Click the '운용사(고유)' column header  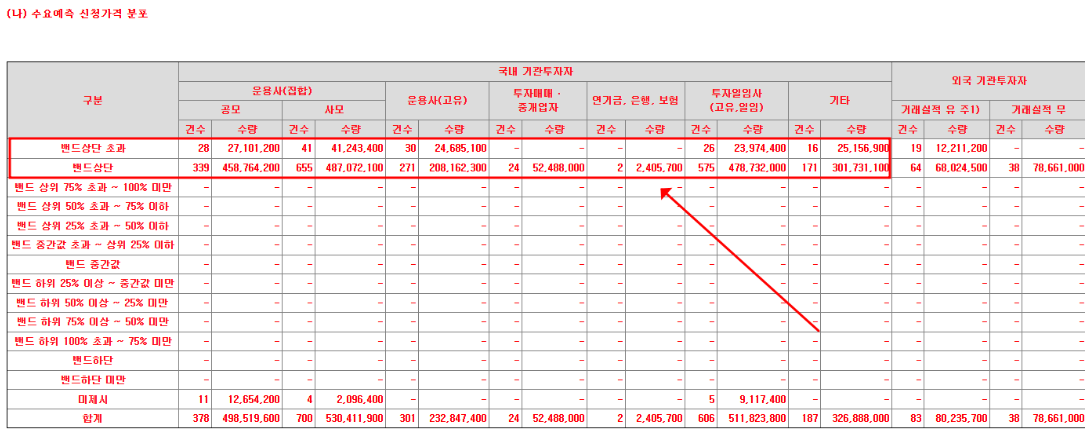pyautogui.click(x=437, y=100)
